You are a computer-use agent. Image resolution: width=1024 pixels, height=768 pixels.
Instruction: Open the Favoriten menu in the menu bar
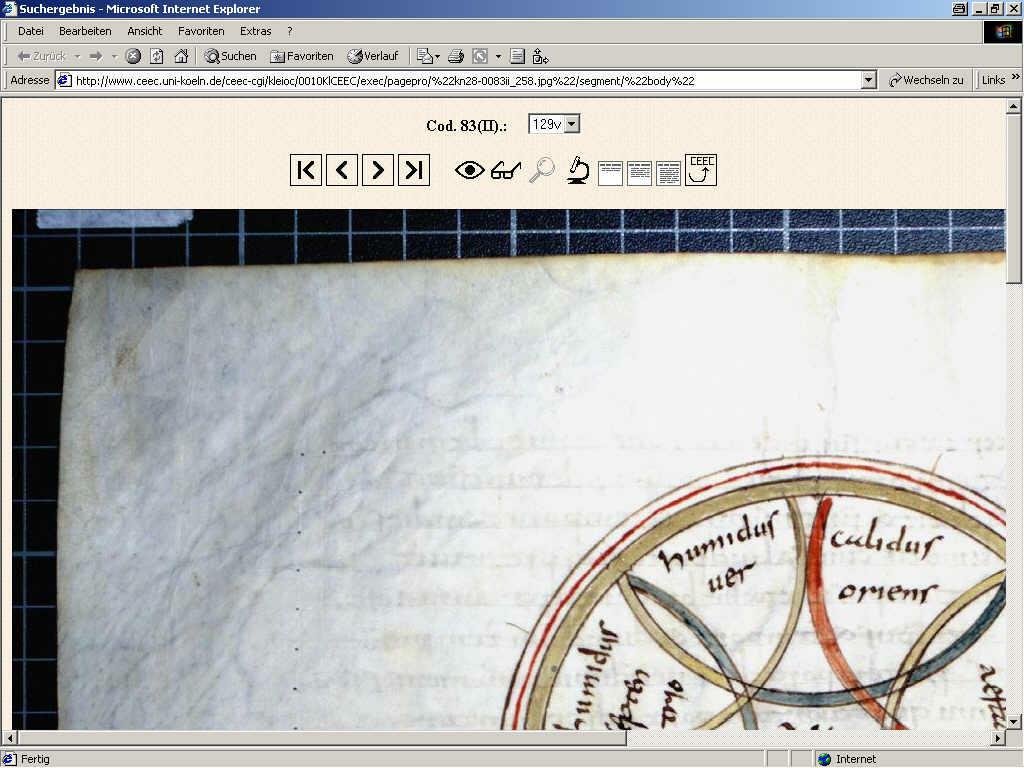pos(201,31)
